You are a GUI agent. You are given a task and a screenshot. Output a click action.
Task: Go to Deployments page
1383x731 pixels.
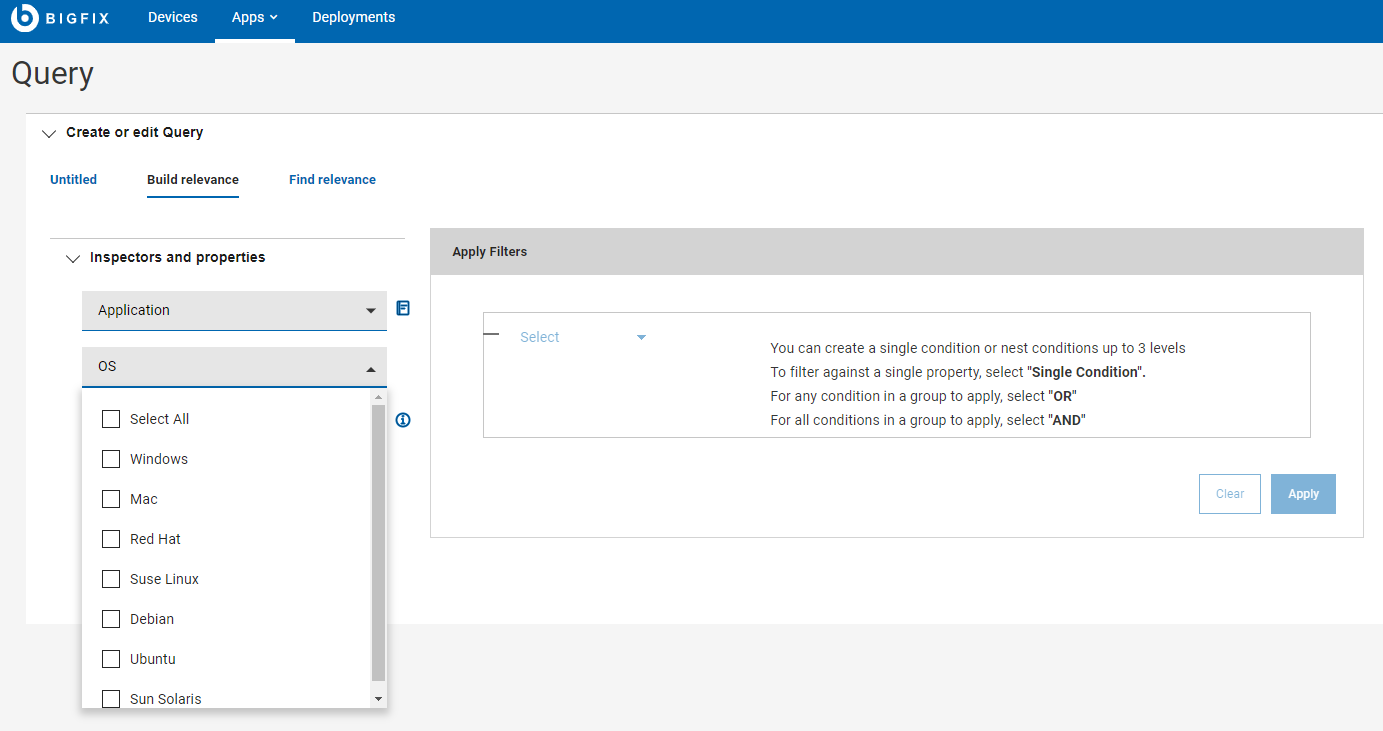click(353, 18)
